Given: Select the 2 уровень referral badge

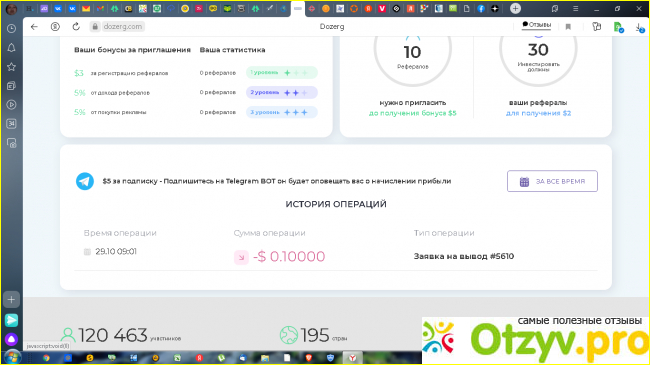Looking at the screenshot, I should pyautogui.click(x=281, y=92).
